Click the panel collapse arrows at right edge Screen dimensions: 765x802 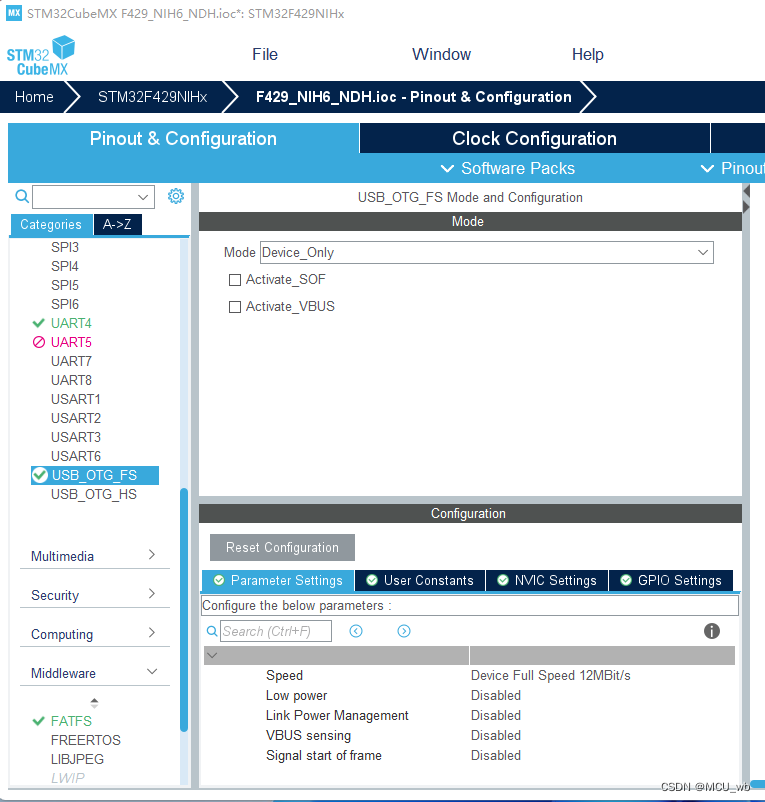746,199
